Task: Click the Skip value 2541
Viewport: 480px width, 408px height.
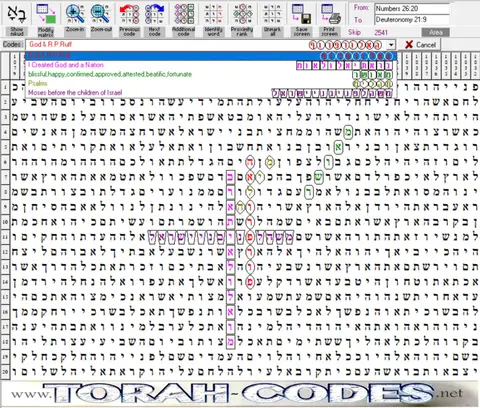Action: point(381,32)
